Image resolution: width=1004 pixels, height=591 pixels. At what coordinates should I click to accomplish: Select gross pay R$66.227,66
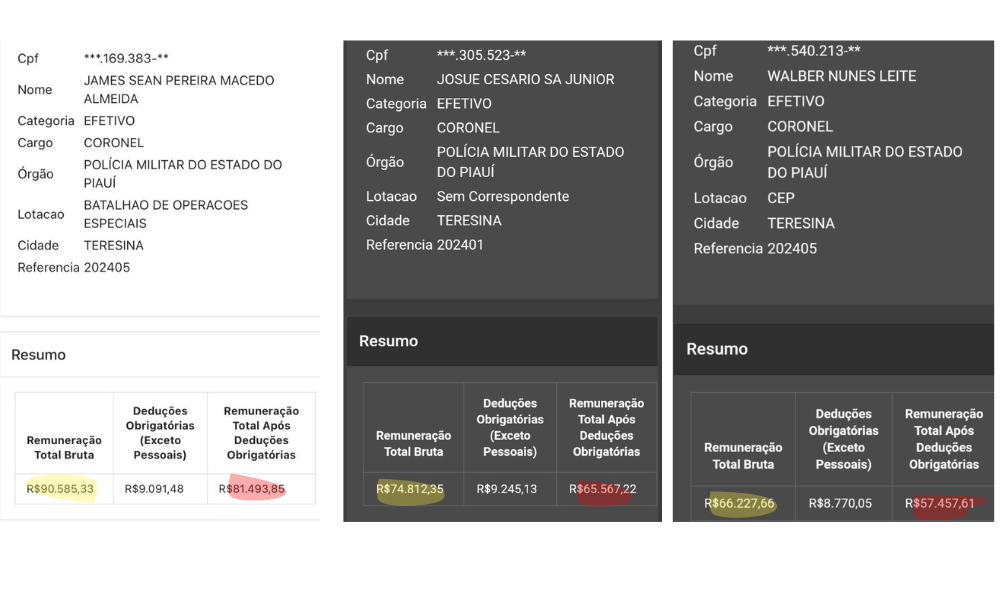click(x=739, y=503)
